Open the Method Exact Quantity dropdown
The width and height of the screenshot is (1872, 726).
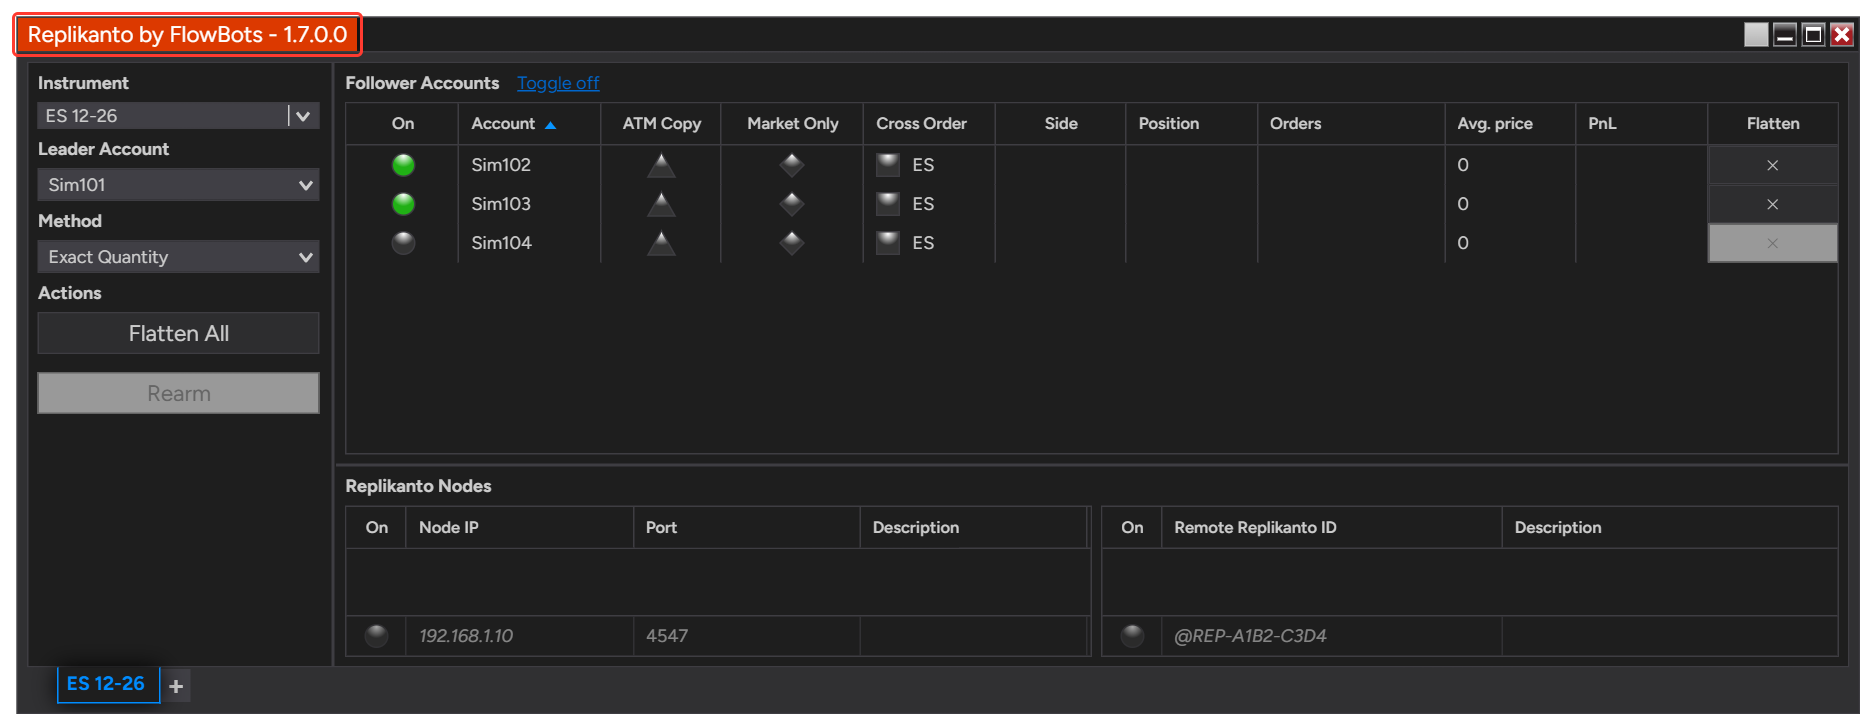[178, 257]
